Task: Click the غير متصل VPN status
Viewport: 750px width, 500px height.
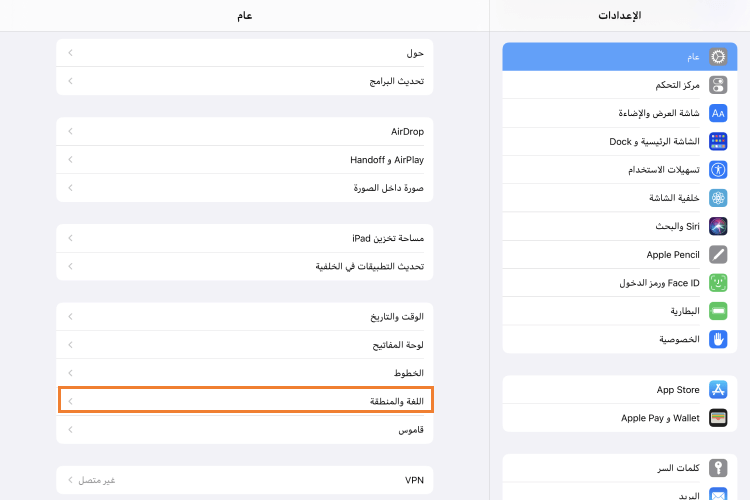Action: (97, 480)
